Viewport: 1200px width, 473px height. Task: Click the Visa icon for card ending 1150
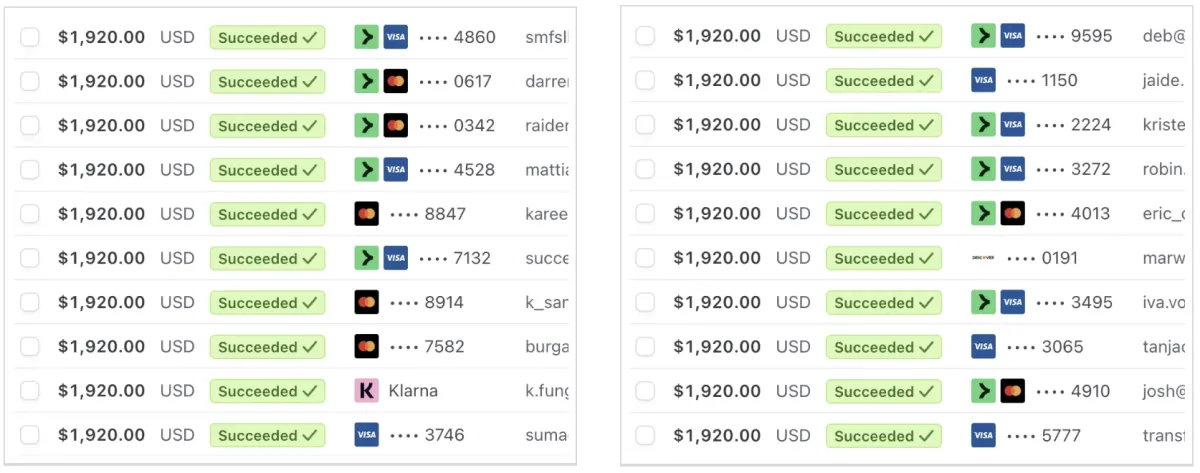(x=983, y=81)
